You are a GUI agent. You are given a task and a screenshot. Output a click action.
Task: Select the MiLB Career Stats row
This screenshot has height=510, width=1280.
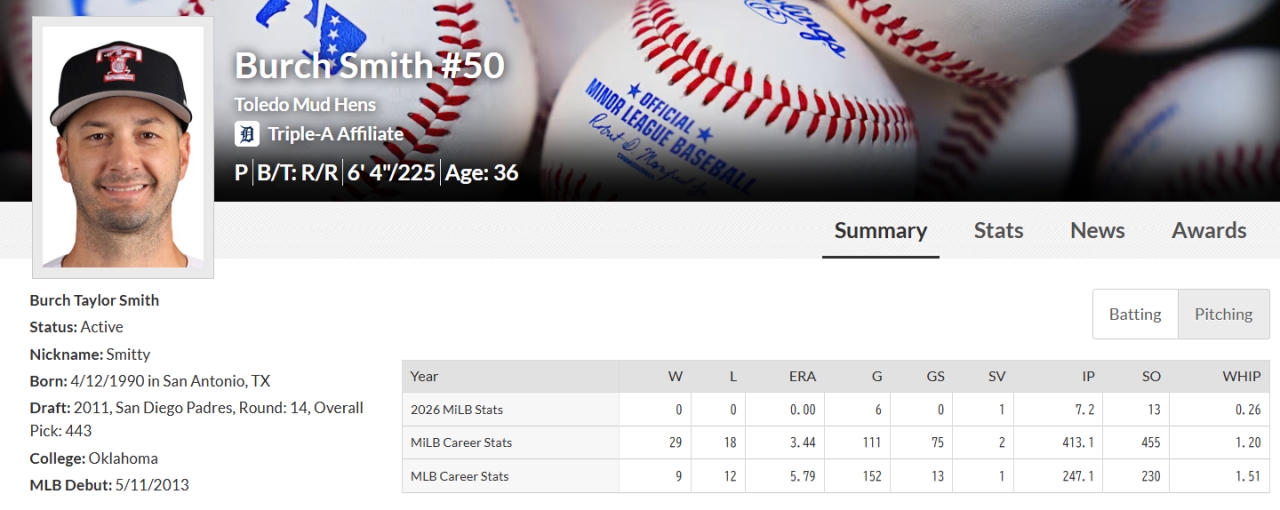tap(461, 442)
